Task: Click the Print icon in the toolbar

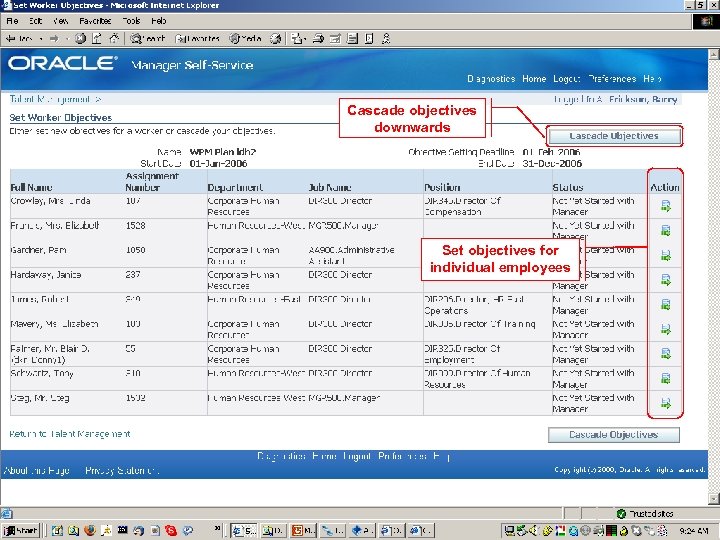Action: point(318,39)
